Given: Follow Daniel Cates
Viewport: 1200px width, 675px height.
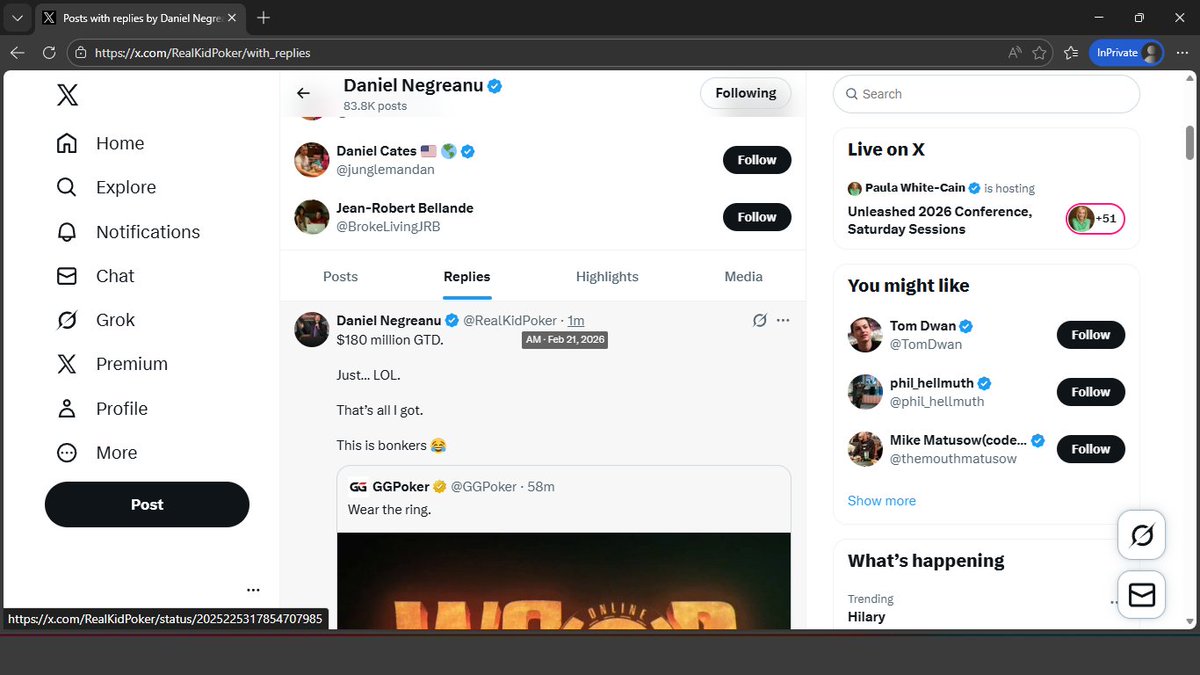Looking at the screenshot, I should click(x=757, y=160).
